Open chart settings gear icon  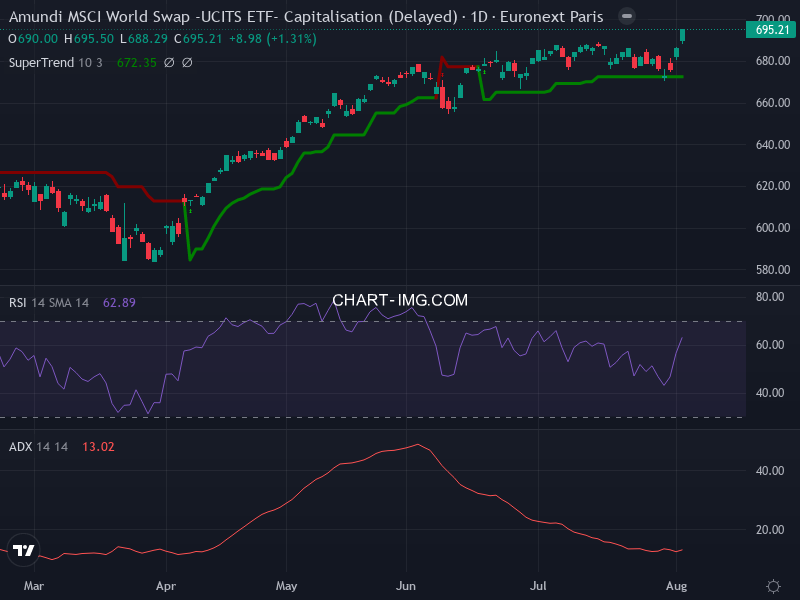pos(773,586)
